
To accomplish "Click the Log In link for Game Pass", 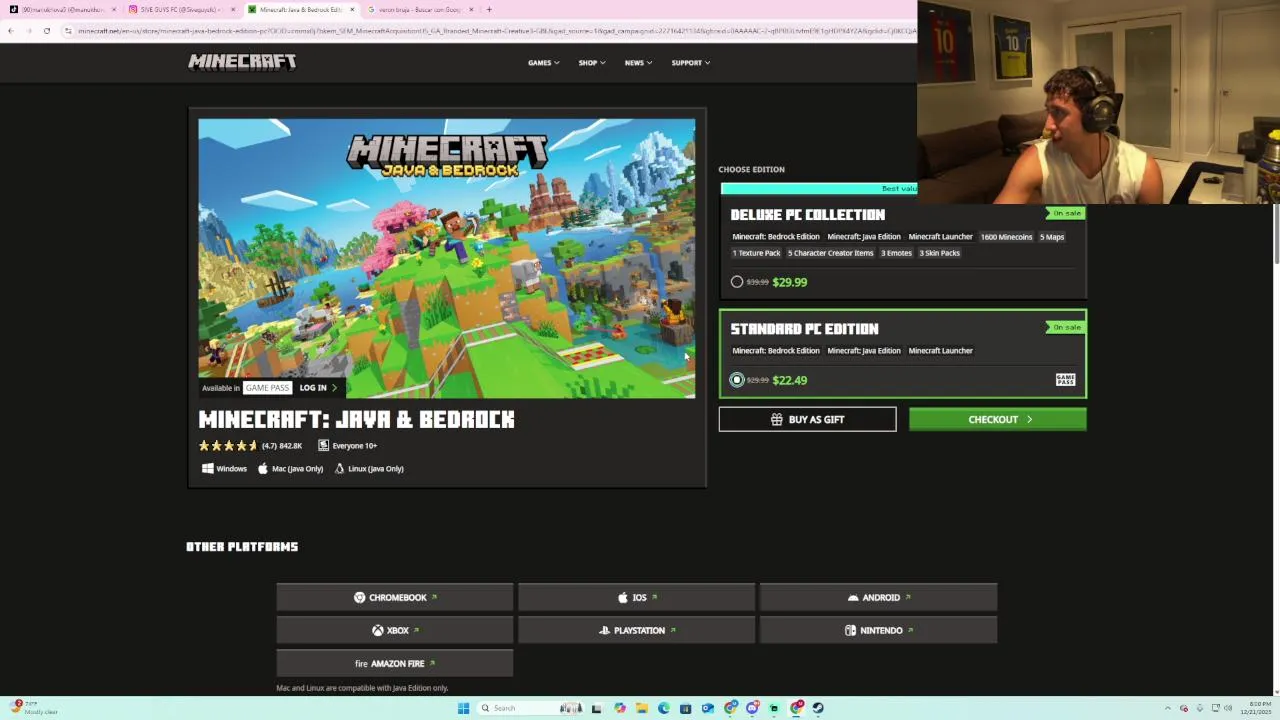I will point(318,388).
